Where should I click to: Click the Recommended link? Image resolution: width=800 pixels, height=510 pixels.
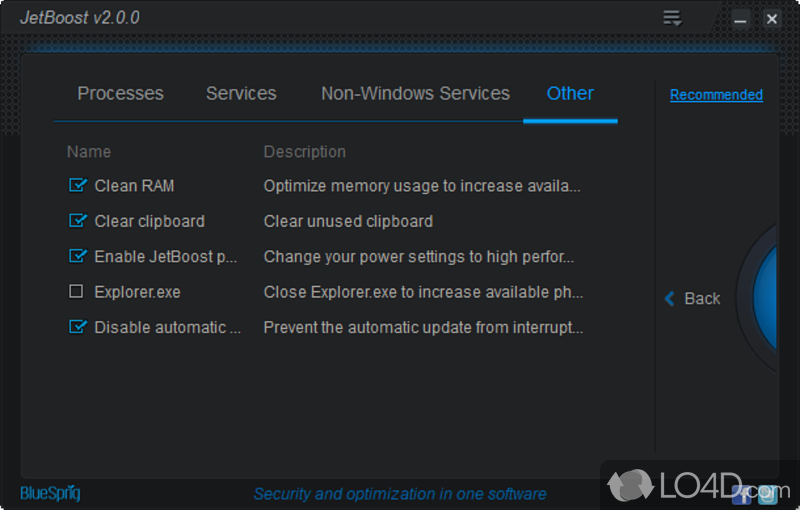coord(716,95)
